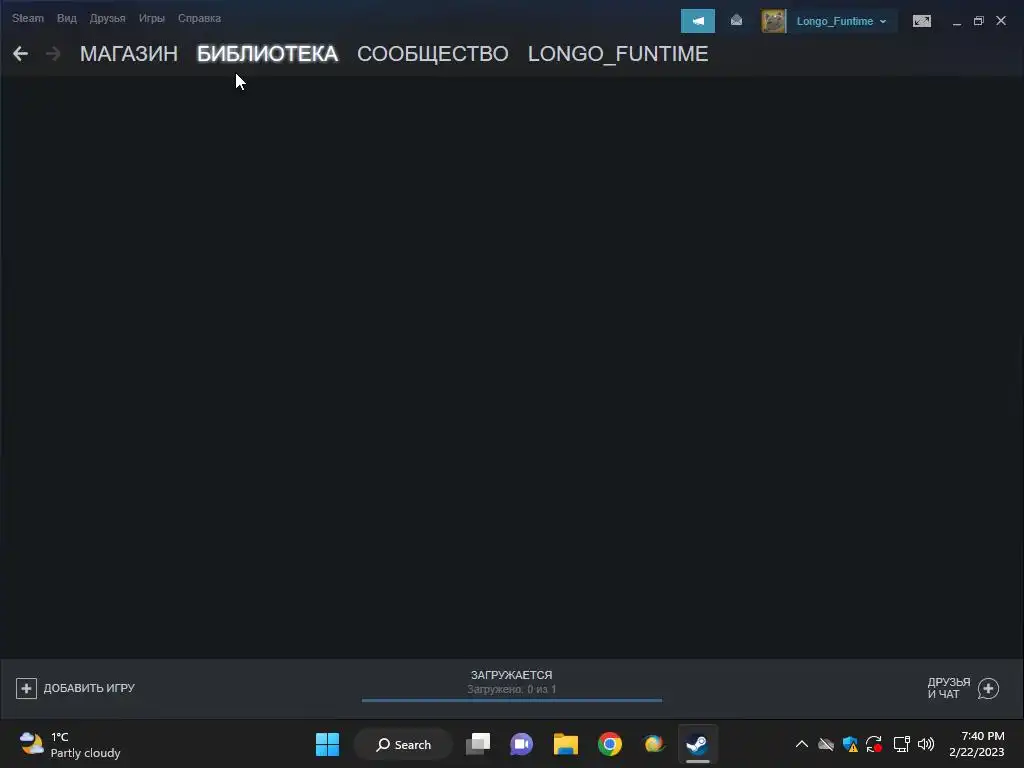Open the Игры menu

pos(152,18)
